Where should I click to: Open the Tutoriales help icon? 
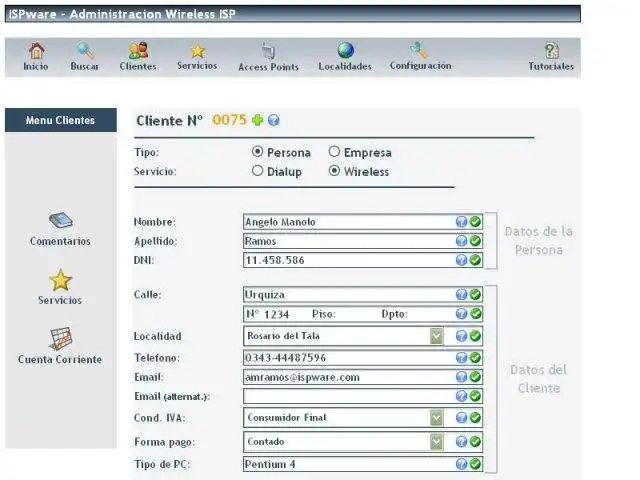click(551, 51)
